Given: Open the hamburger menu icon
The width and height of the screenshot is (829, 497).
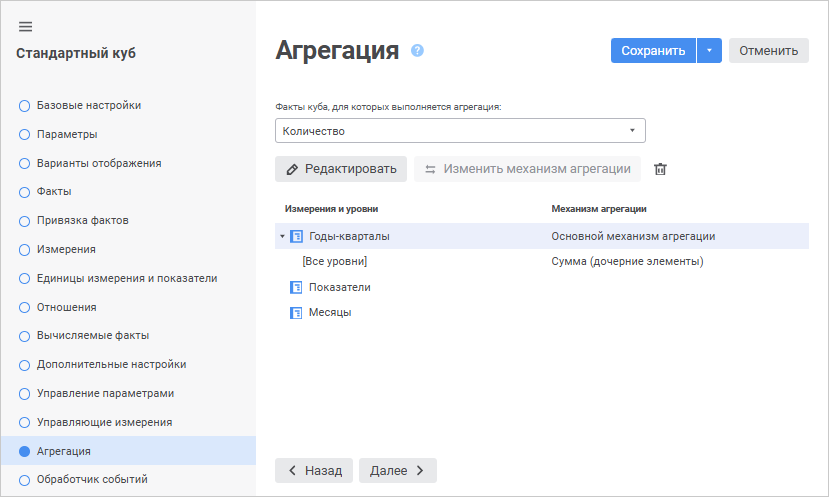Looking at the screenshot, I should click(26, 26).
